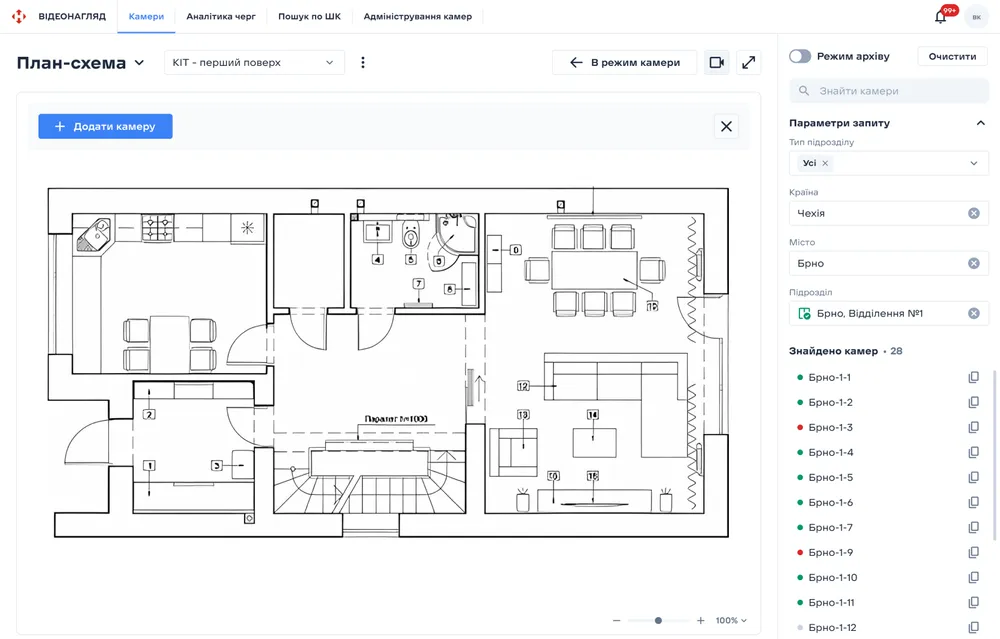
Task: Copy icon for Брно-1-5
Action: coord(974,477)
